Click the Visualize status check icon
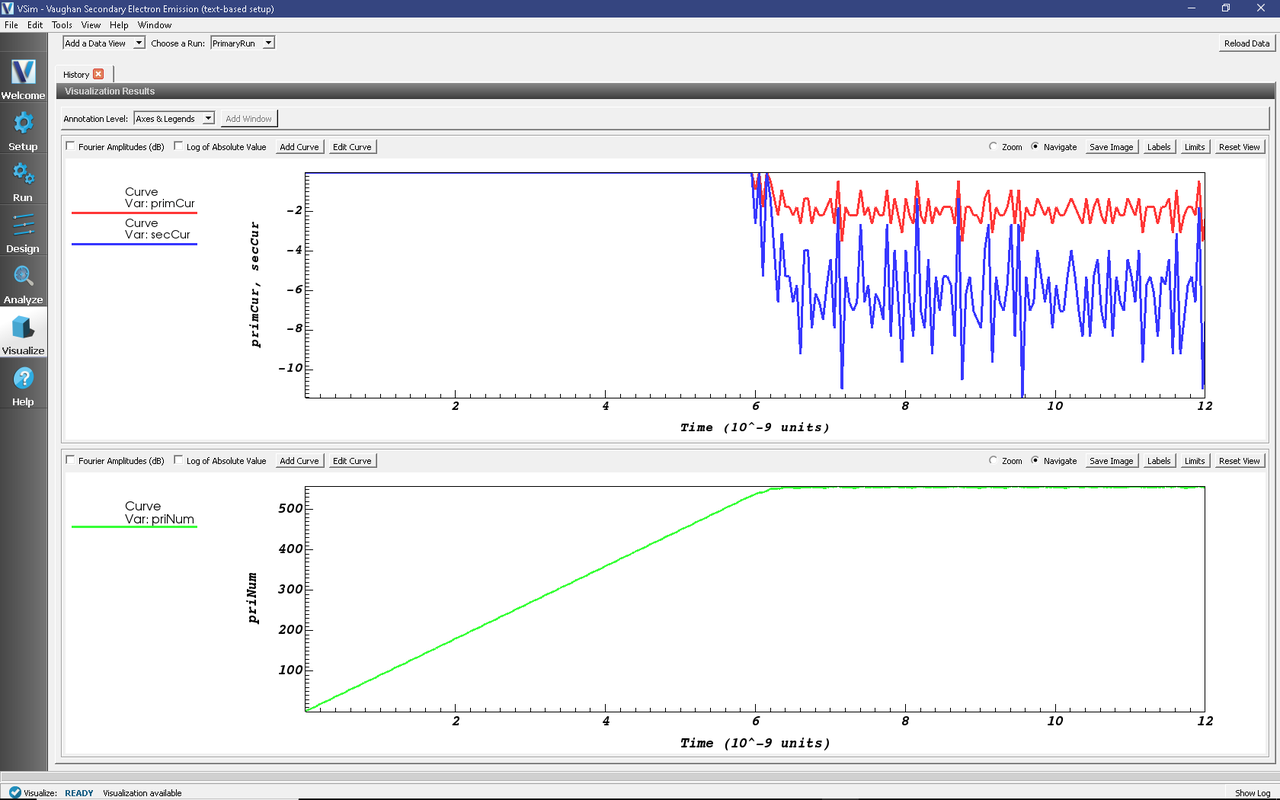The width and height of the screenshot is (1280, 800). pos(15,792)
